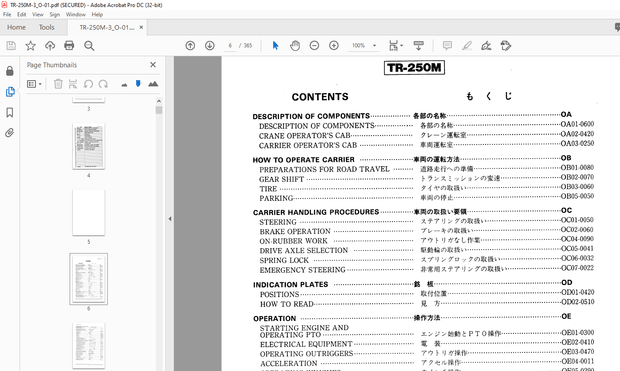Collapse the navigation pane arrow
Screen dimensions: 620x371
(x=170, y=218)
